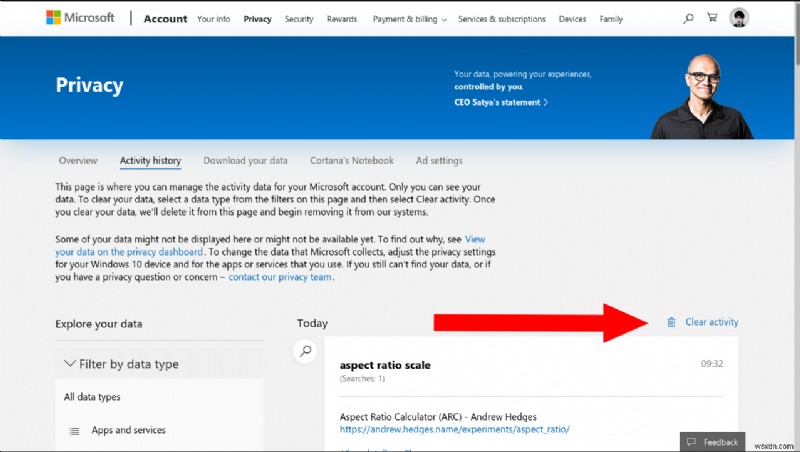800x452 pixels.
Task: Open Your info page
Action: coord(213,19)
